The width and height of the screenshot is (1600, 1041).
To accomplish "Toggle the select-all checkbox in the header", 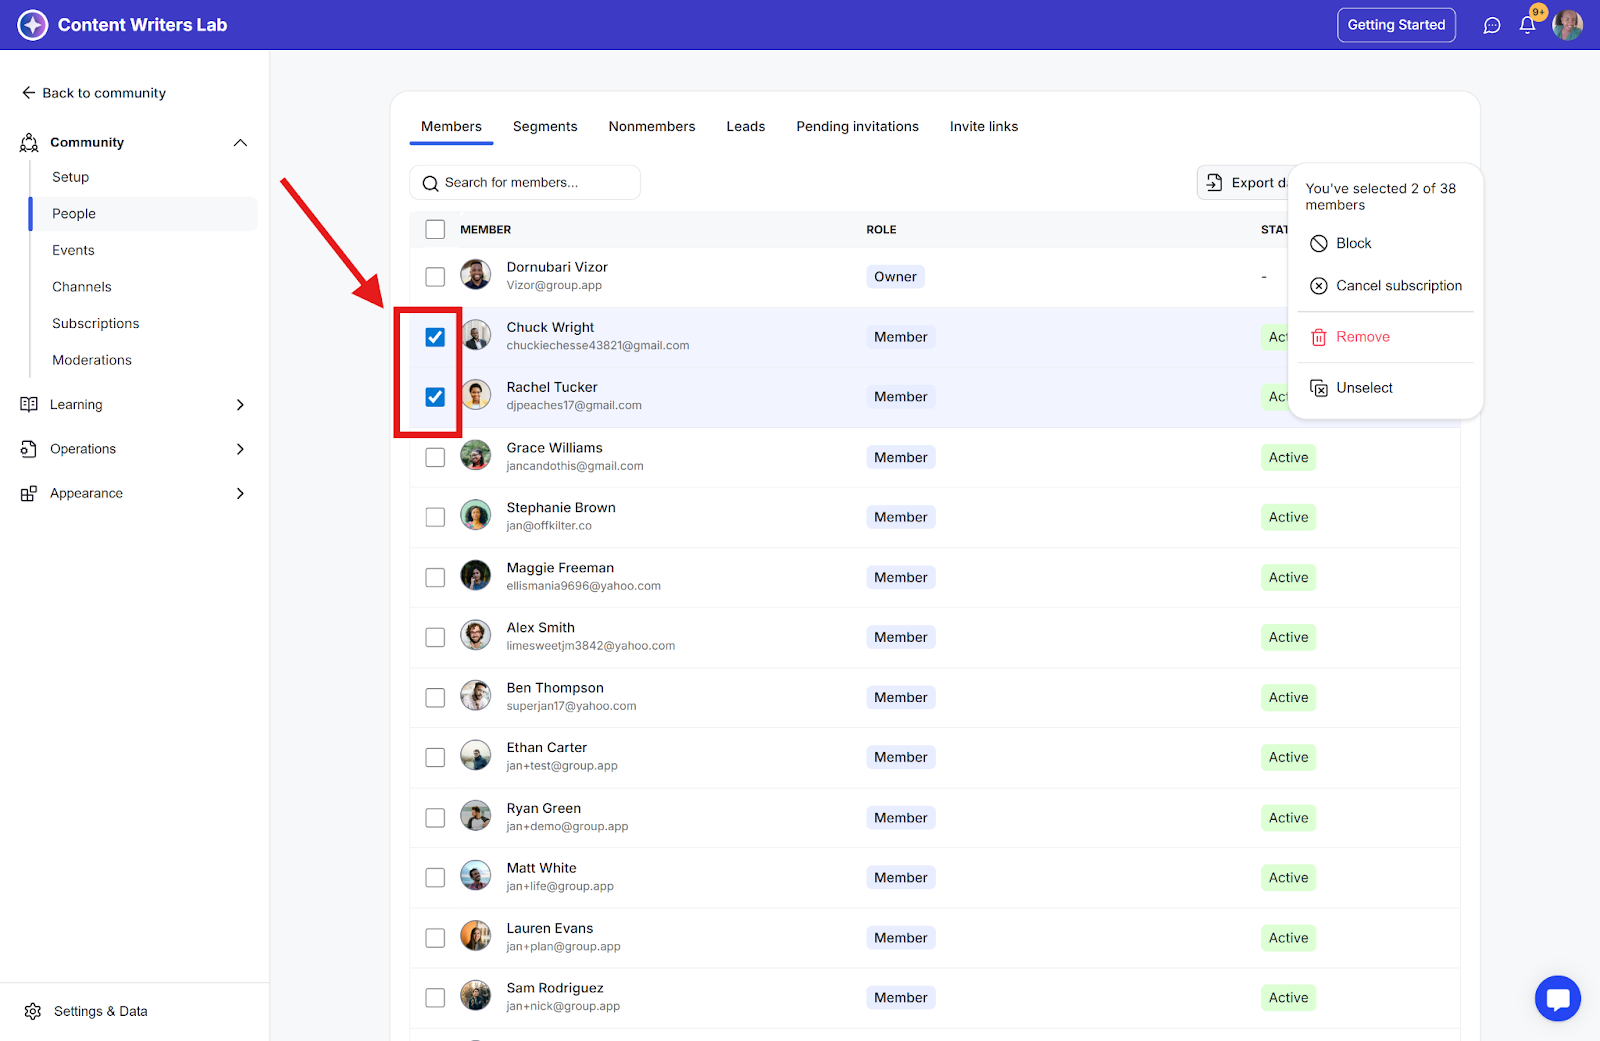I will coord(435,229).
